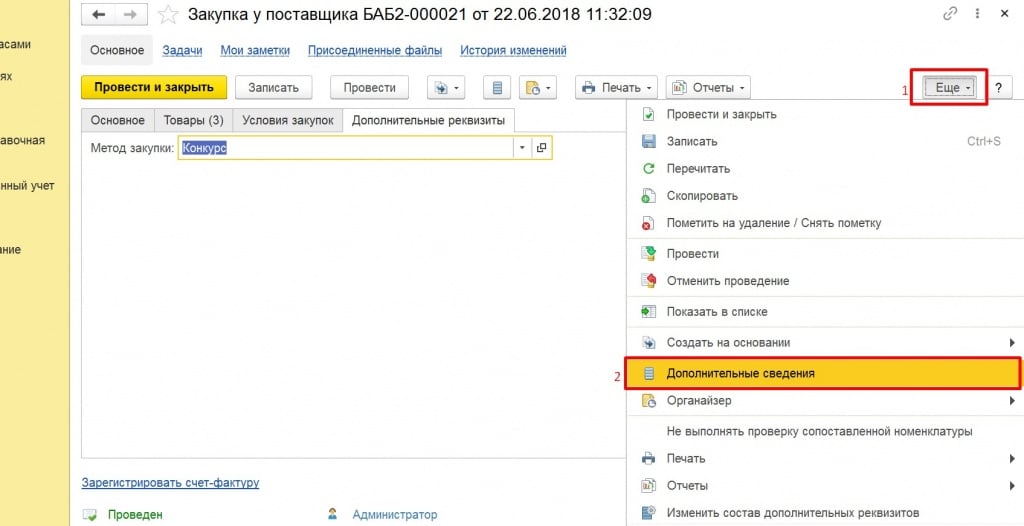
Task: Open the Отчеты dropdown button
Action: point(708,88)
